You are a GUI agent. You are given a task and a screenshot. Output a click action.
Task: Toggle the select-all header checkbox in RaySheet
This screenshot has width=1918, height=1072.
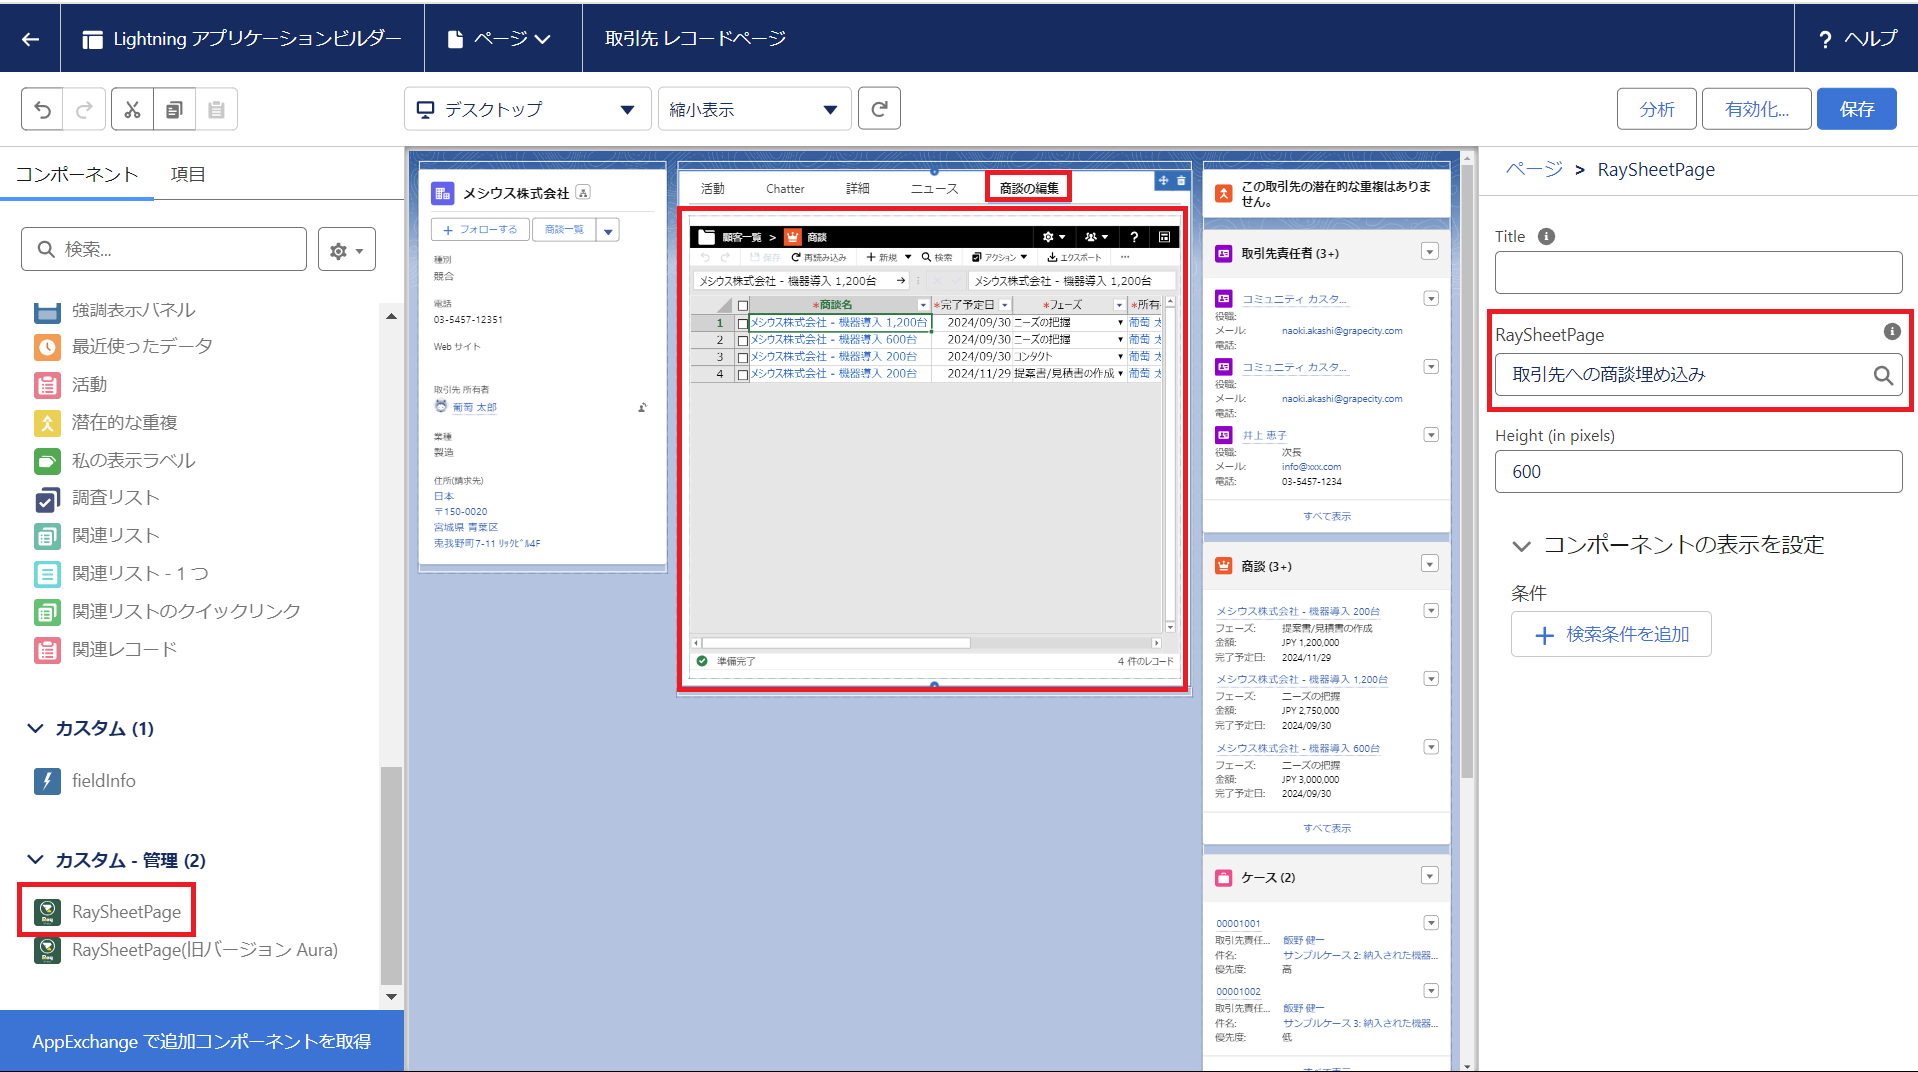coord(742,305)
